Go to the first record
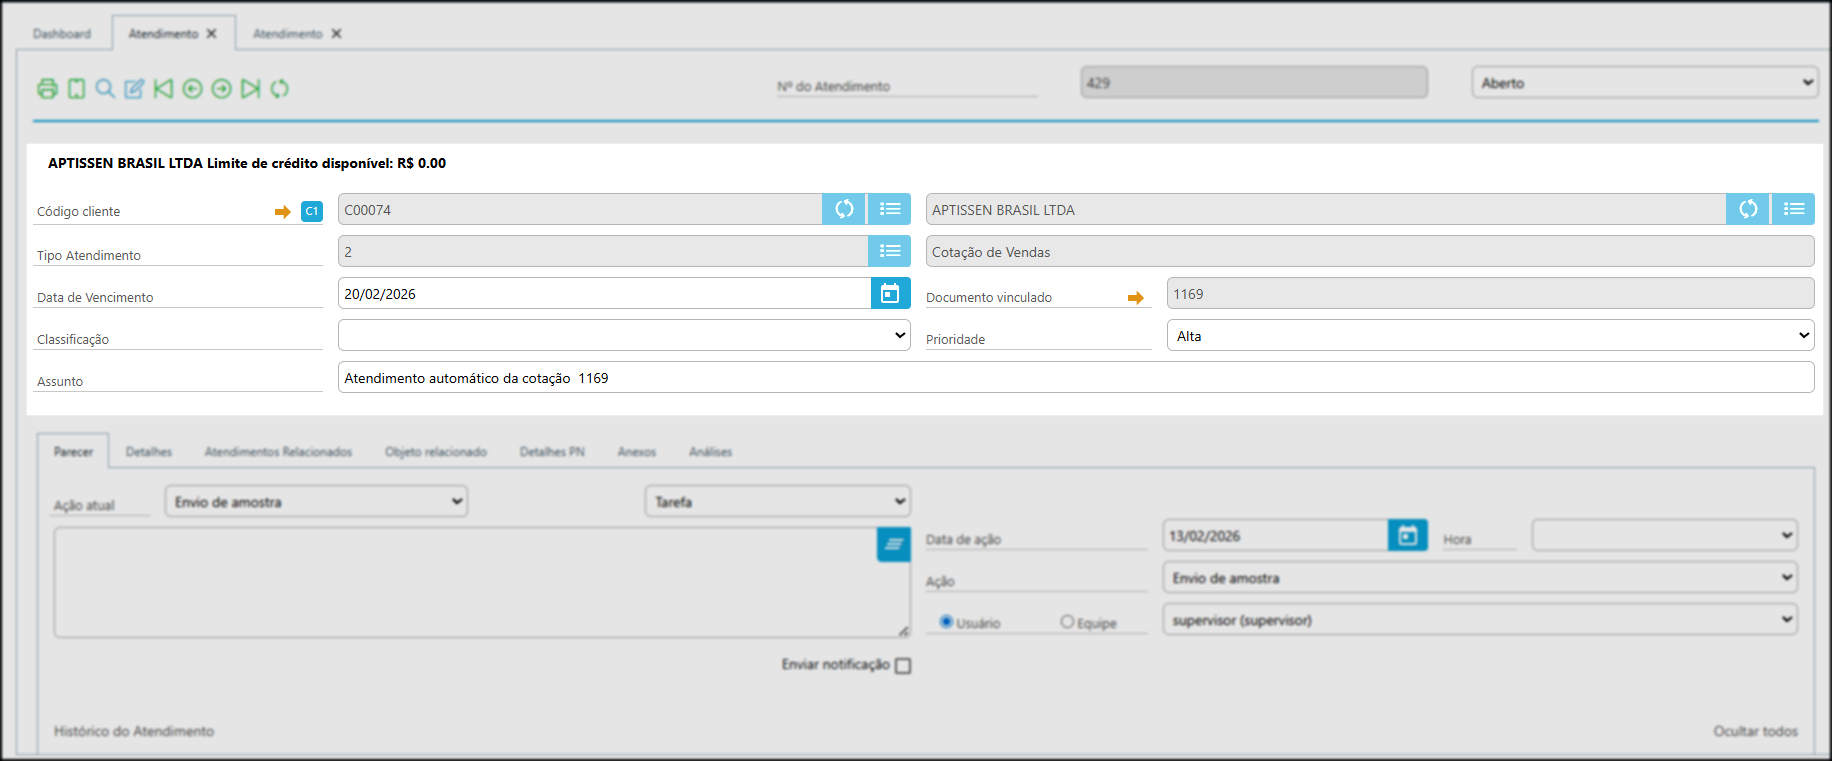Image resolution: width=1832 pixels, height=761 pixels. [x=163, y=89]
